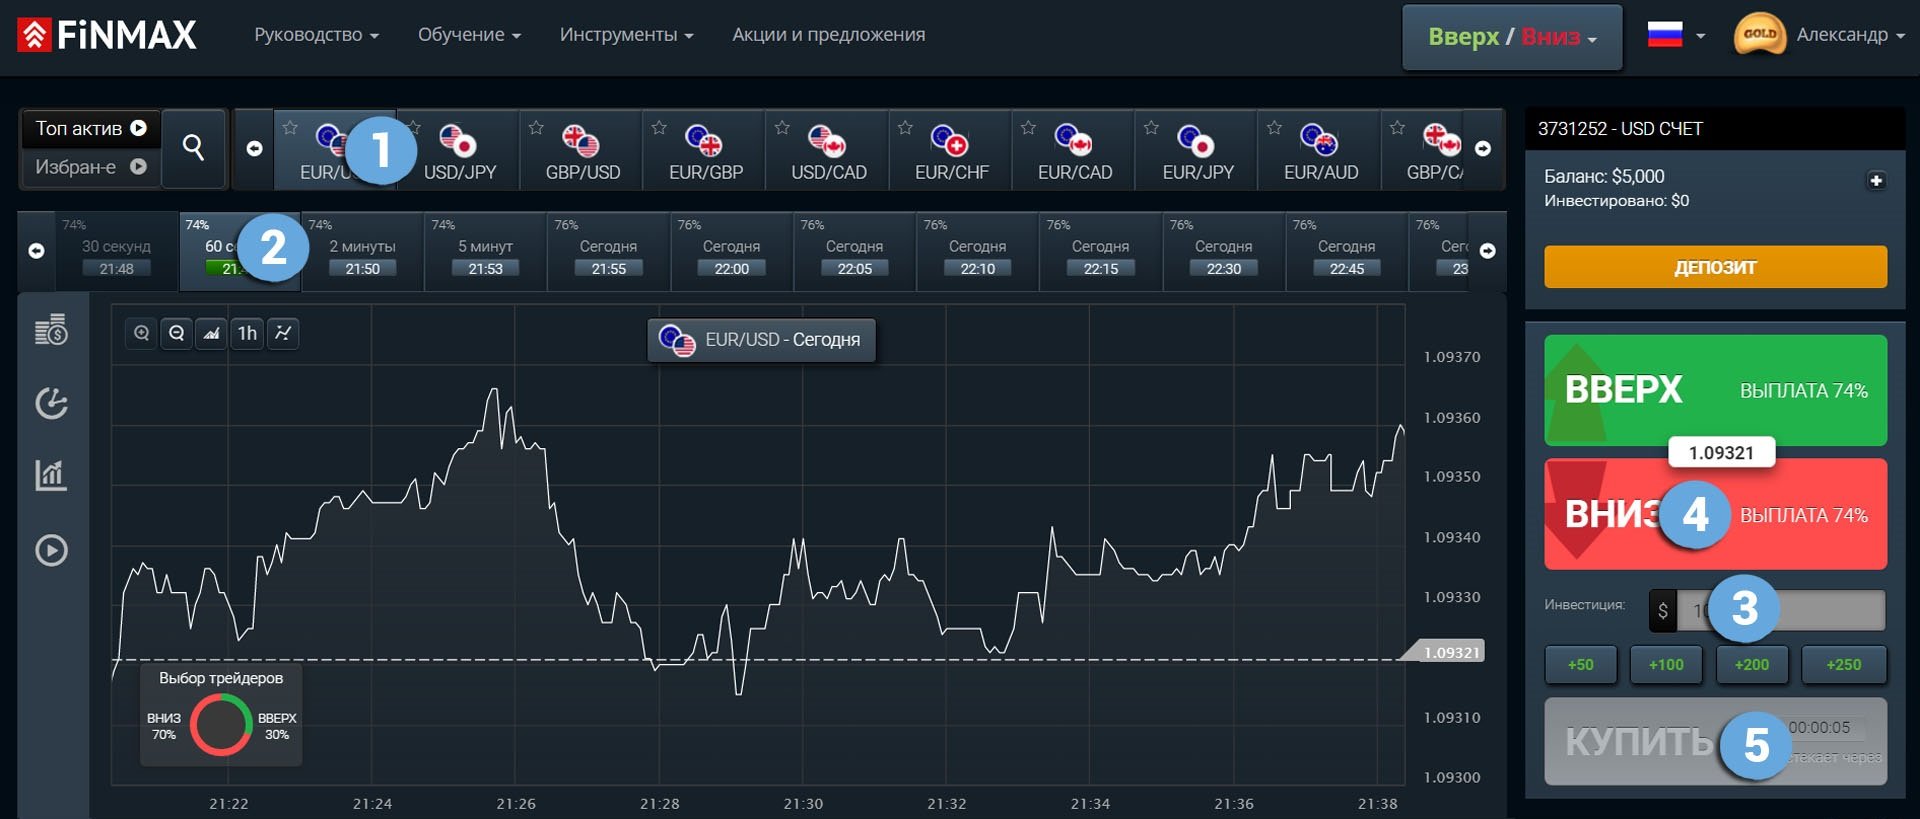Viewport: 1920px width, 819px height.
Task: Add +250 to investment
Action: [x=1843, y=664]
